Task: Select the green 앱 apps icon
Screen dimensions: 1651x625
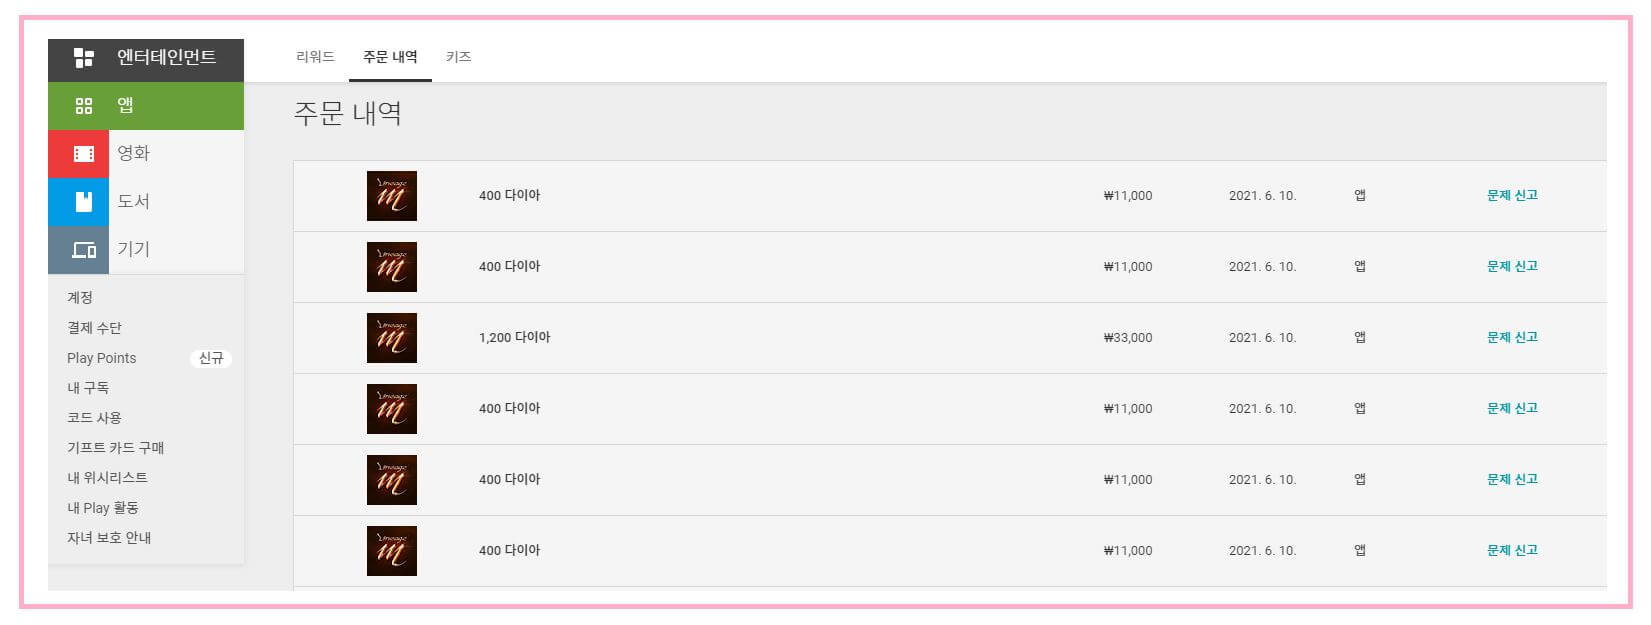Action: (x=84, y=106)
